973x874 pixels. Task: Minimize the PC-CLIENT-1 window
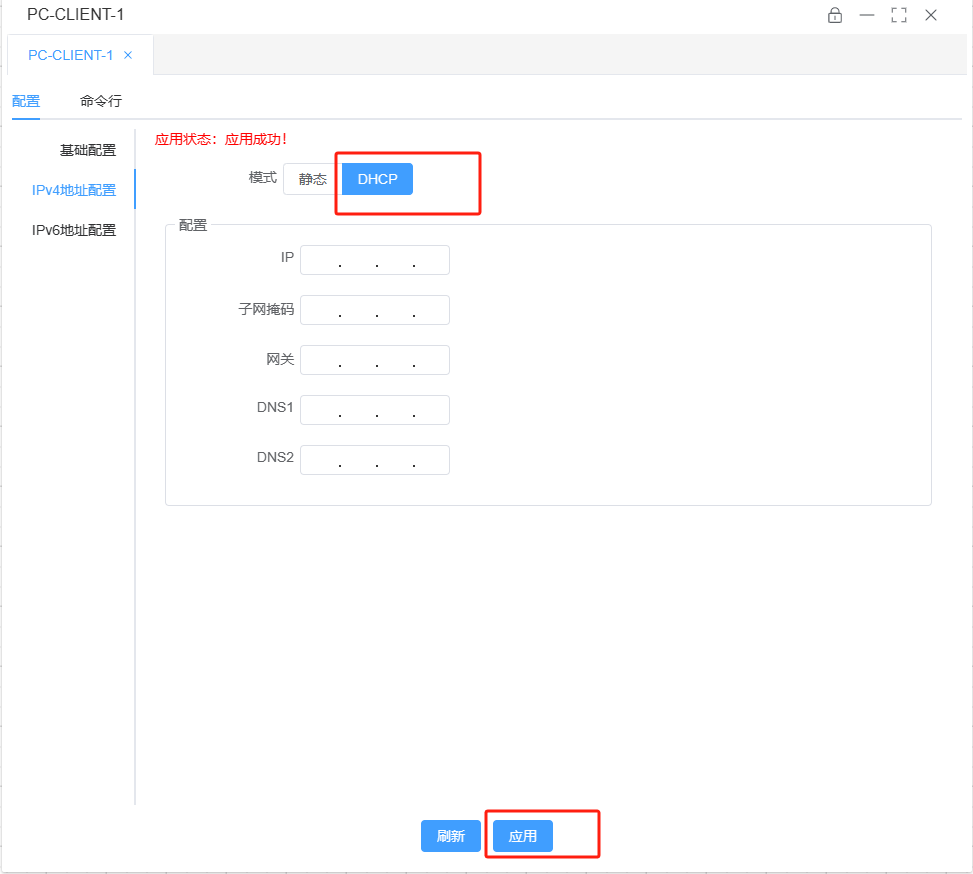point(867,15)
